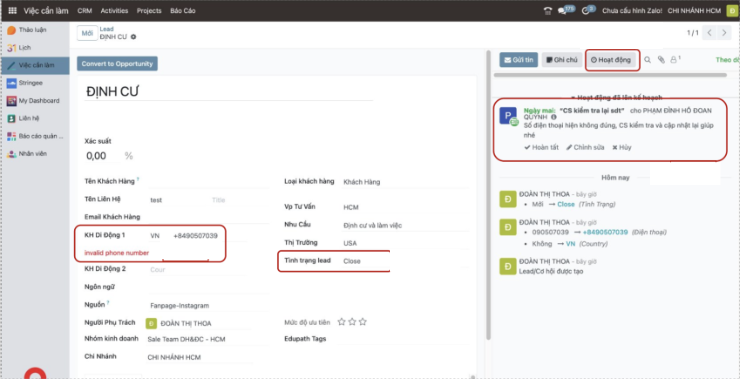Click Hoạt động schedule activity button
740x380 pixels.
tap(611, 60)
